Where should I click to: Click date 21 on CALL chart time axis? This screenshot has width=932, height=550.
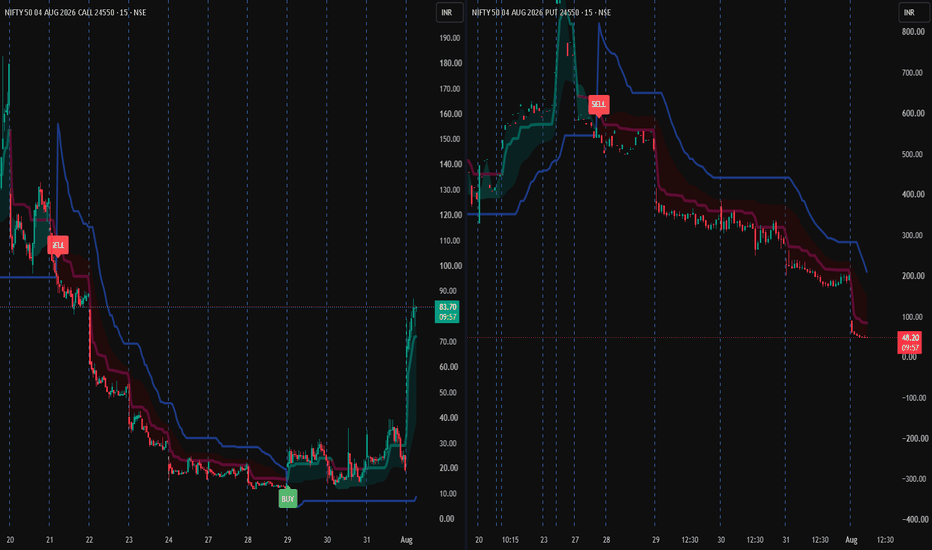pos(49,540)
